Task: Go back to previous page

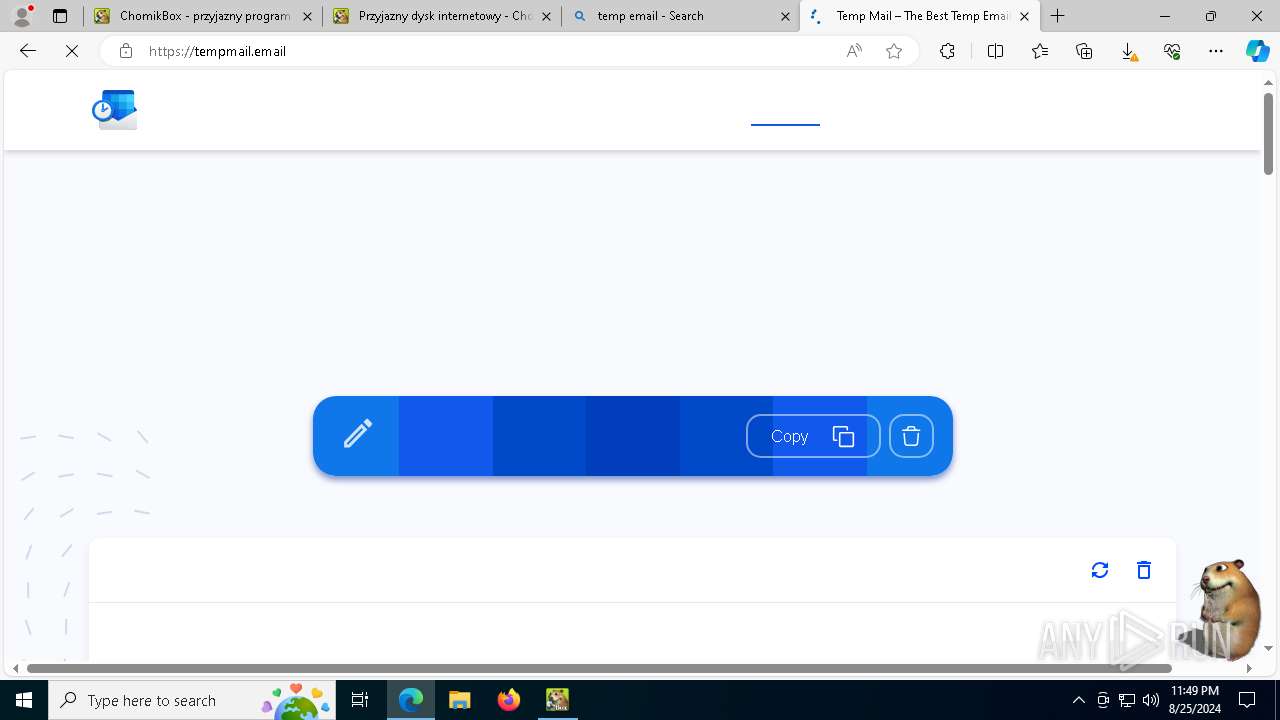Action: 28,51
